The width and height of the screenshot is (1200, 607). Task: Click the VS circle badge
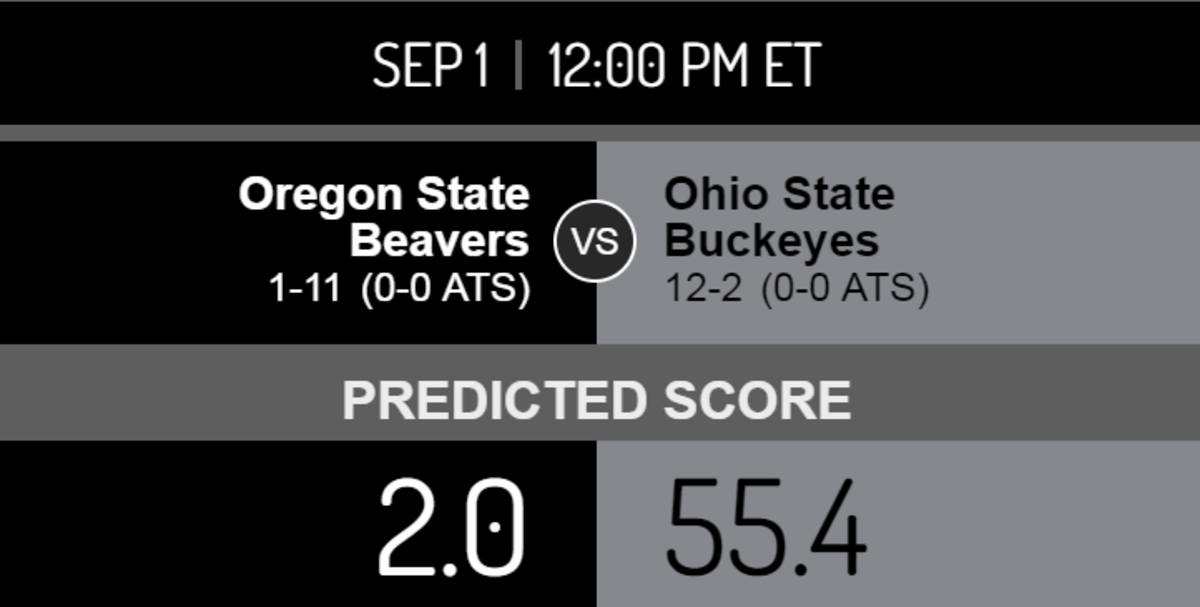click(595, 241)
